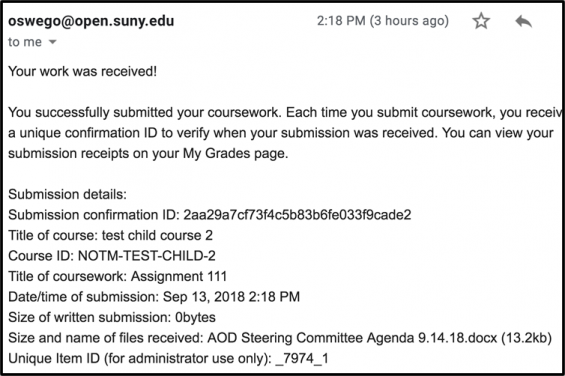
Task: Click the "0bytes" written submission size
Action: [195, 318]
